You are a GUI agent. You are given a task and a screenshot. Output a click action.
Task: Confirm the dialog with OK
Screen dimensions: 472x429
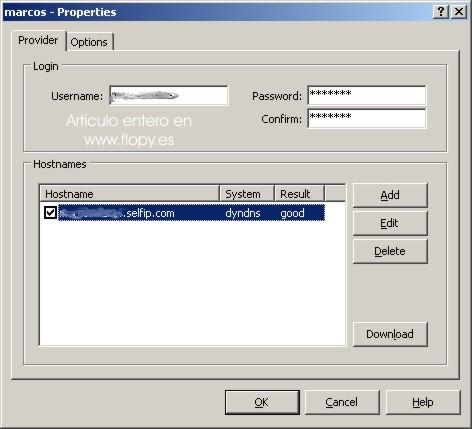(262, 402)
